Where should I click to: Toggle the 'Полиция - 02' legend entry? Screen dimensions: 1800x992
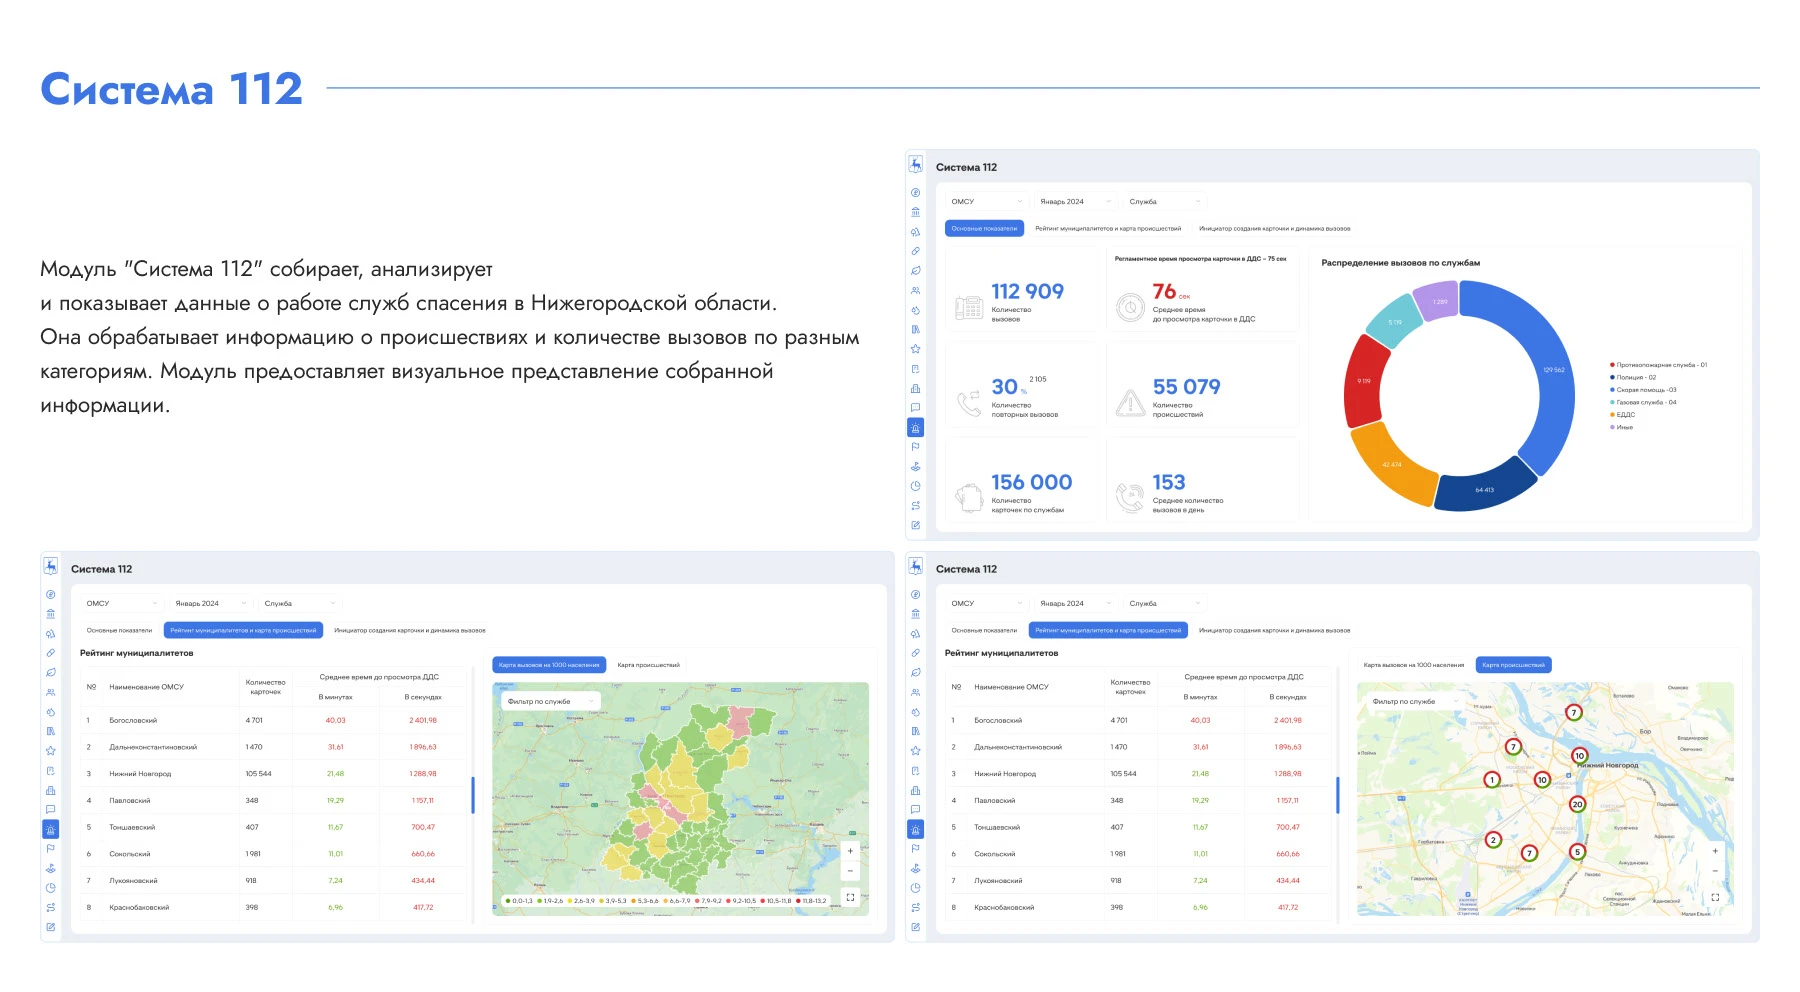(1635, 378)
